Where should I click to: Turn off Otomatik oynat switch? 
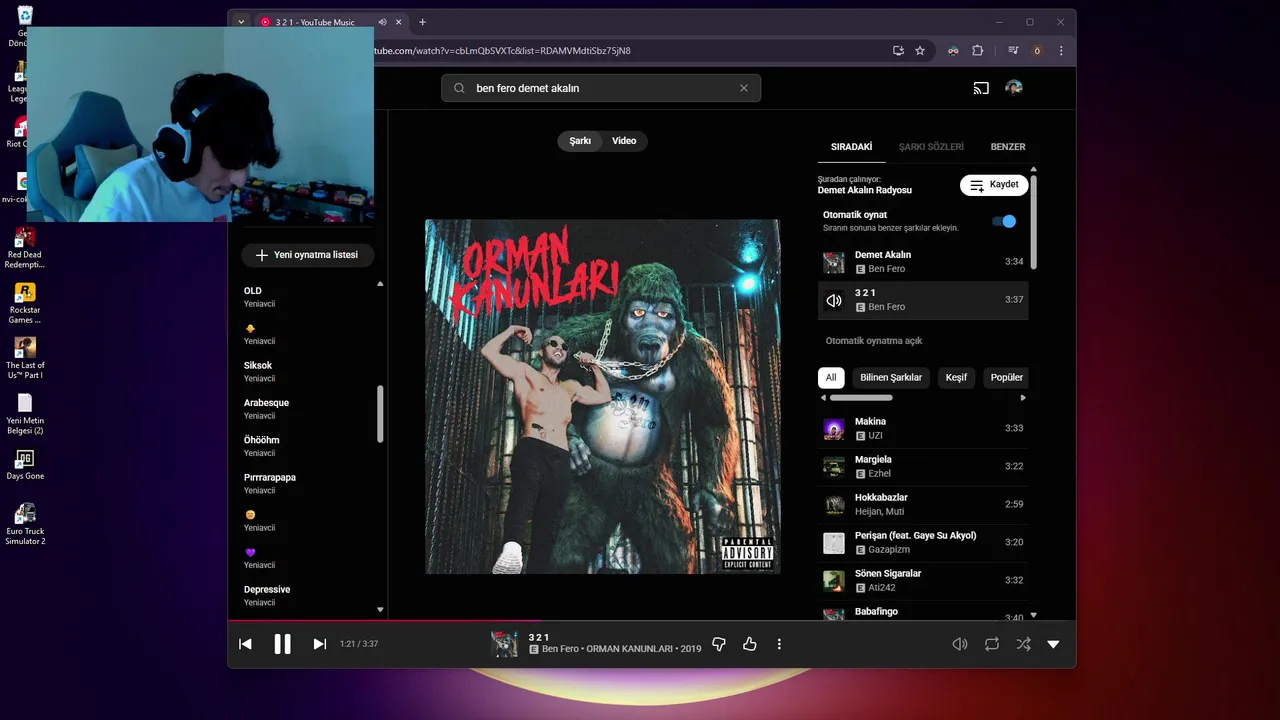click(x=1004, y=221)
